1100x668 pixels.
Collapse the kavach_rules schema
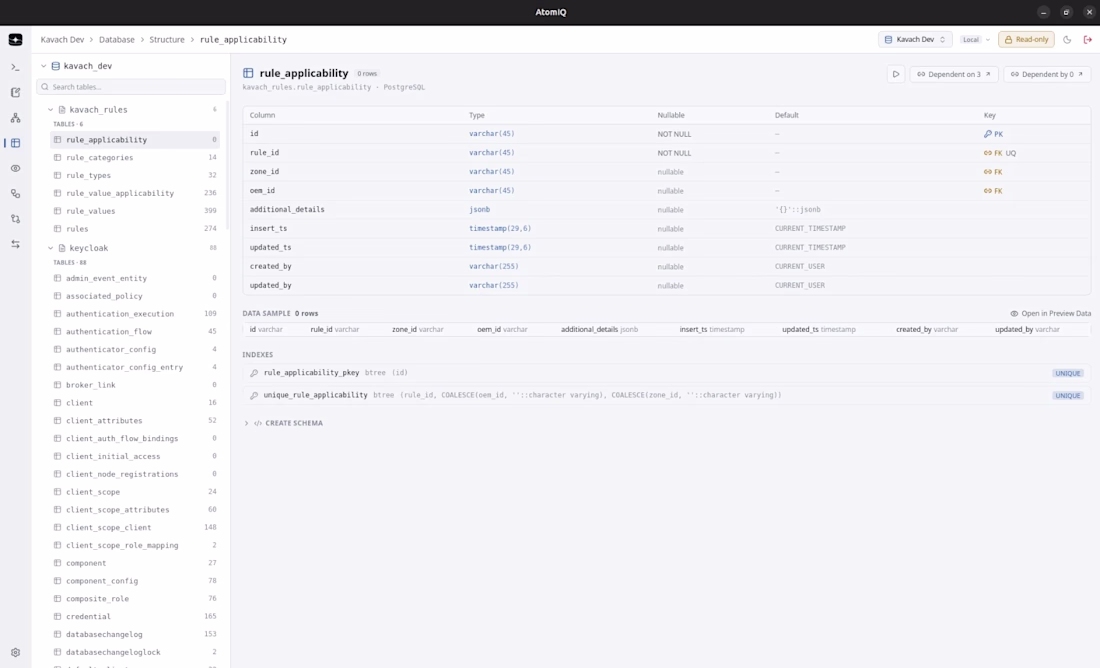pyautogui.click(x=51, y=109)
